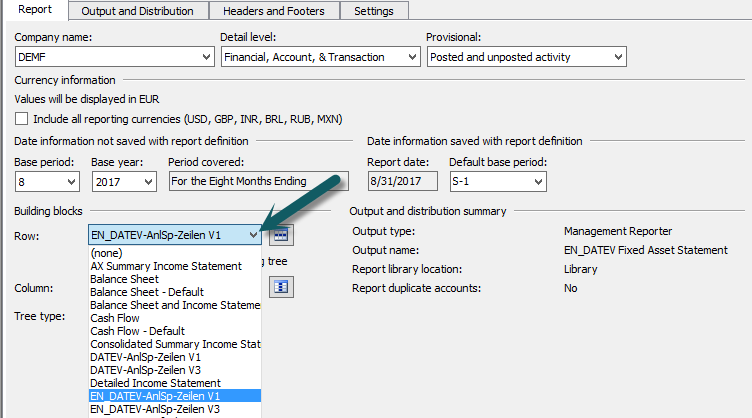Enable Include all reporting currencies checkbox
Image resolution: width=752 pixels, height=418 pixels.
(x=22, y=119)
